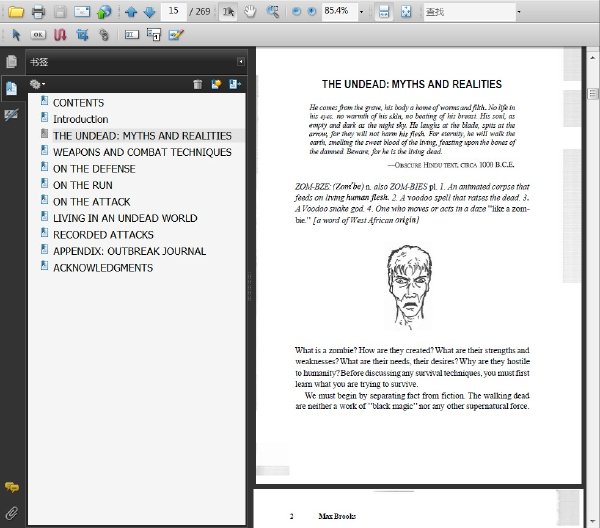Go to ACKNOWLEDGMENTS bookmark

[x=103, y=268]
